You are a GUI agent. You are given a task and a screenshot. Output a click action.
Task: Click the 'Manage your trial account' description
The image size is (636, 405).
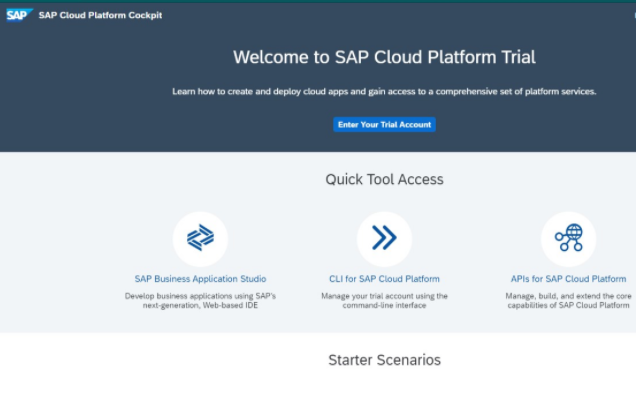click(384, 296)
